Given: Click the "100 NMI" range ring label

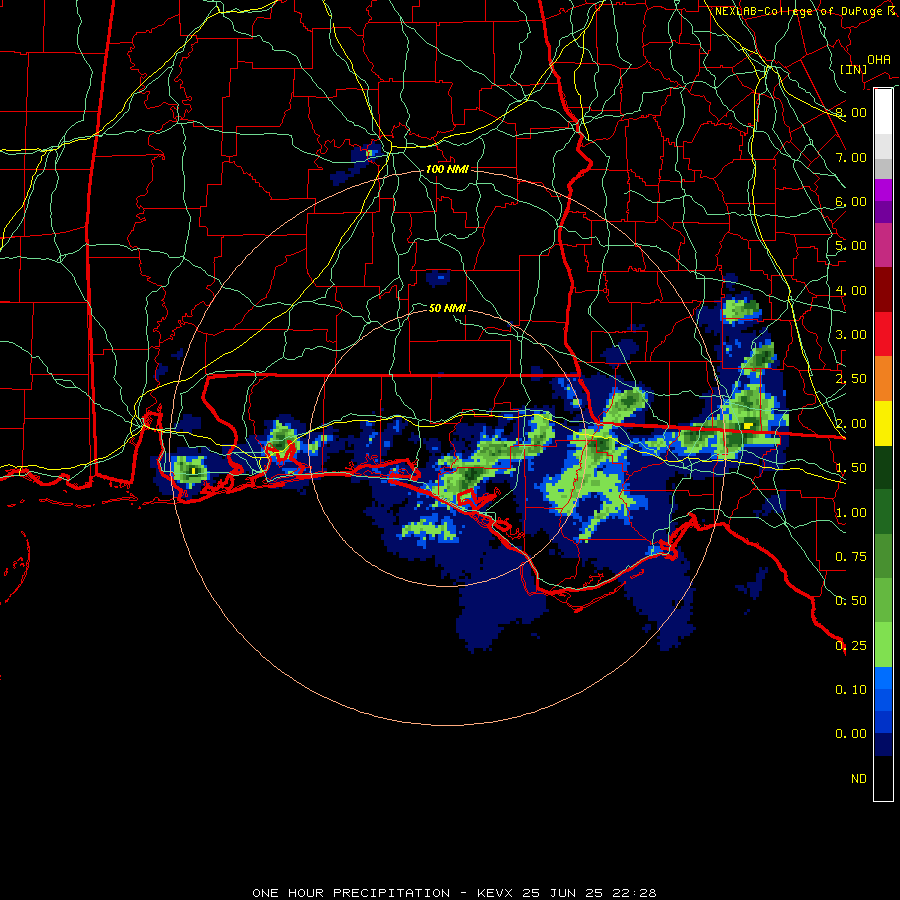Looking at the screenshot, I should (x=447, y=169).
